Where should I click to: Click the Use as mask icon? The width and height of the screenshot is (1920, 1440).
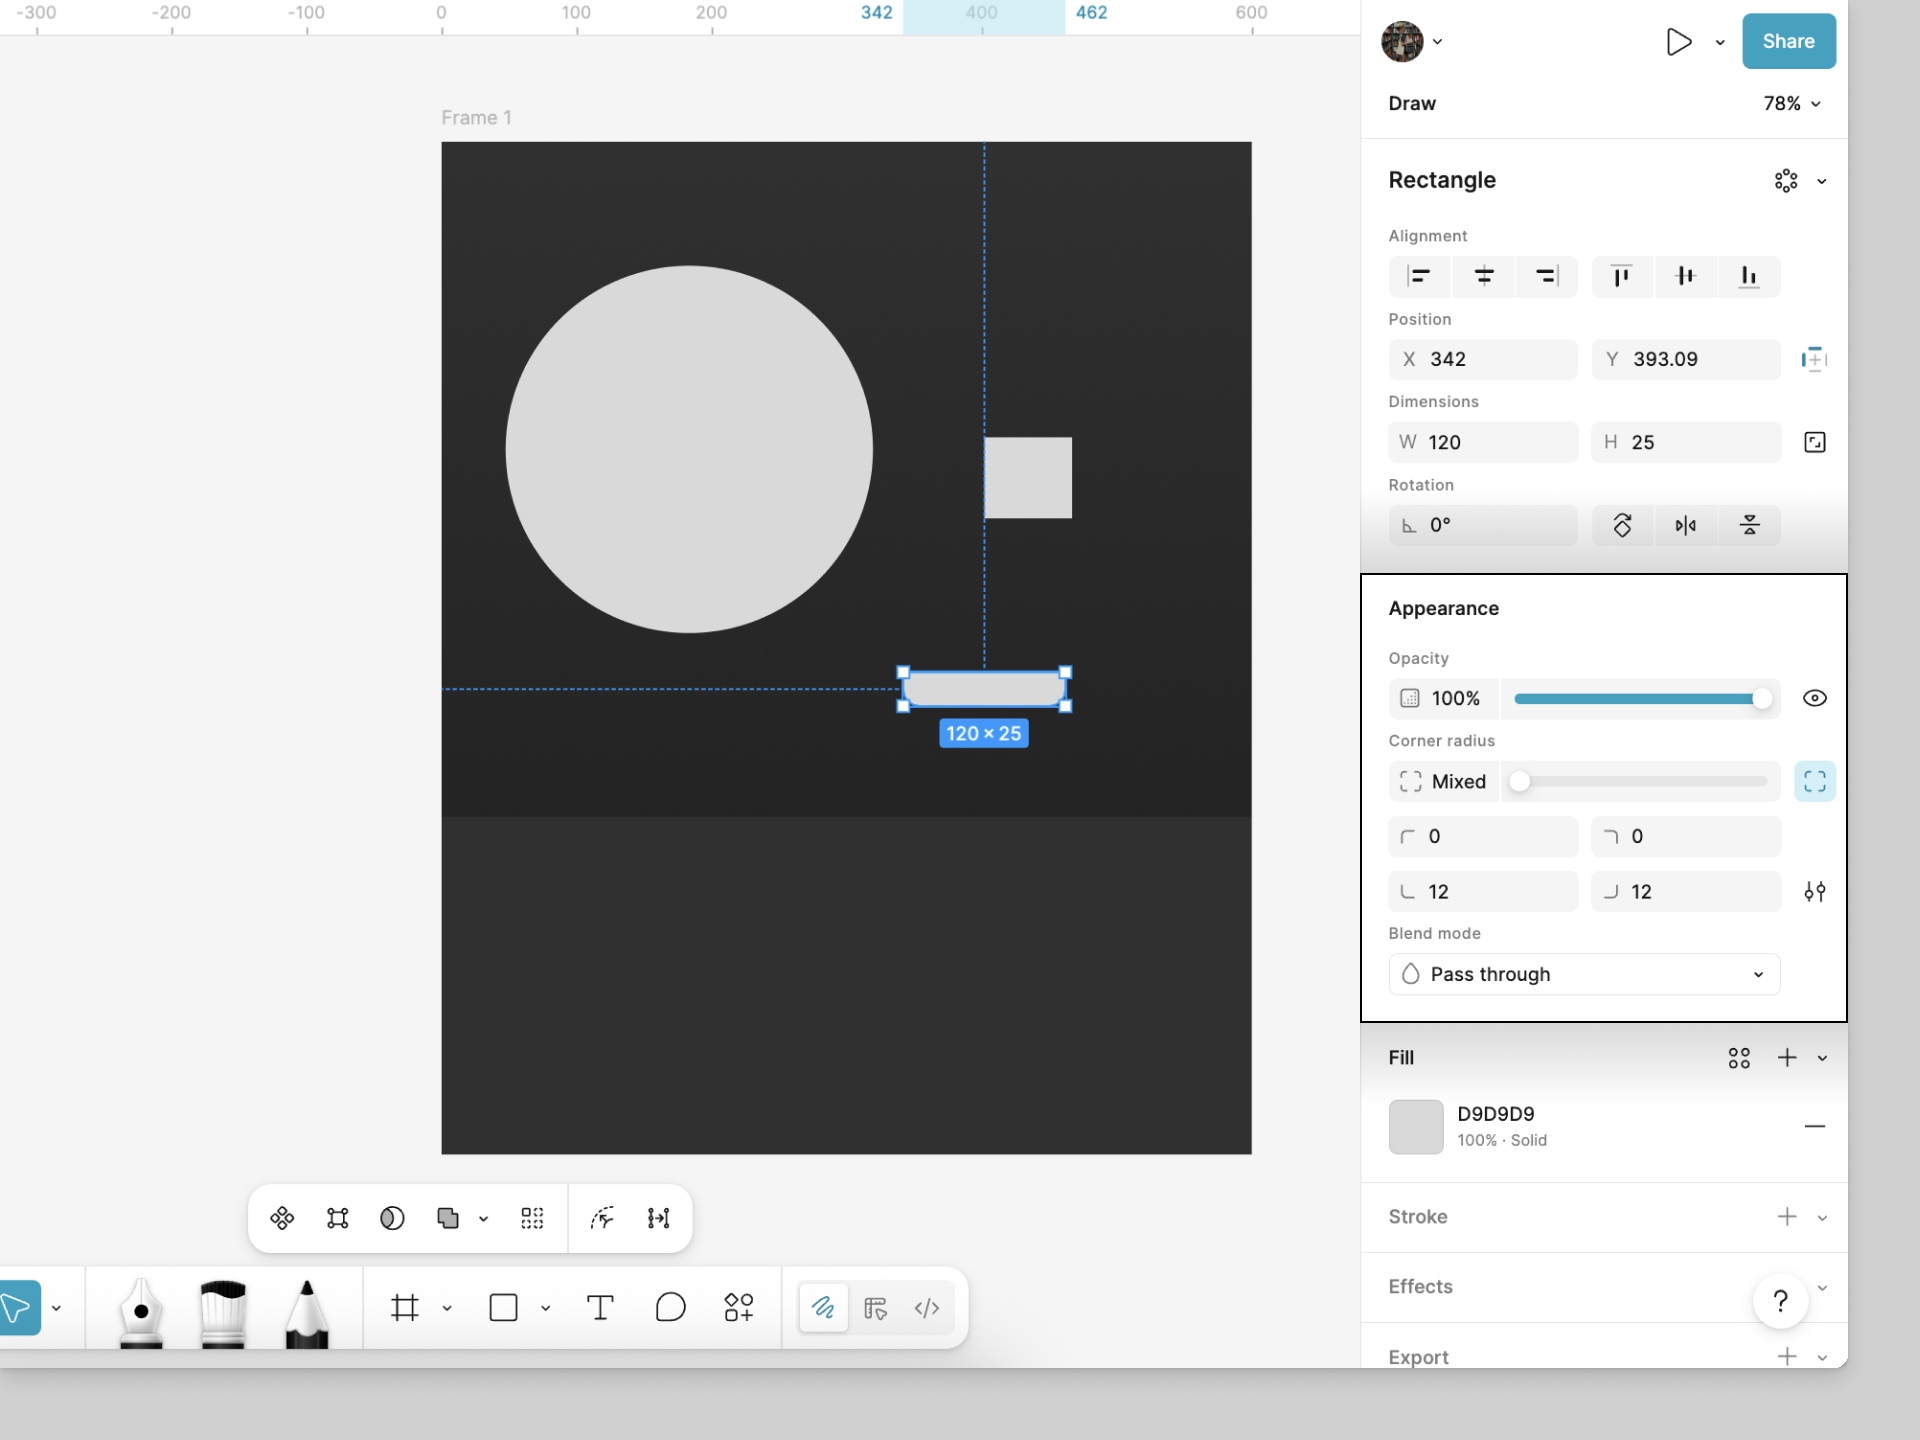(x=392, y=1218)
